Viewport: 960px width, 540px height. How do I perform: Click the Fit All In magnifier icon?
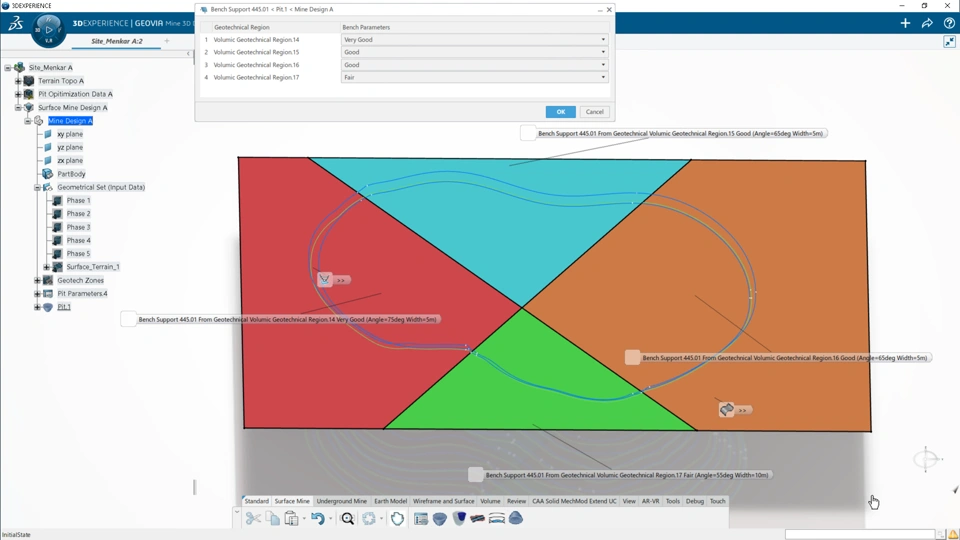pyautogui.click(x=347, y=519)
